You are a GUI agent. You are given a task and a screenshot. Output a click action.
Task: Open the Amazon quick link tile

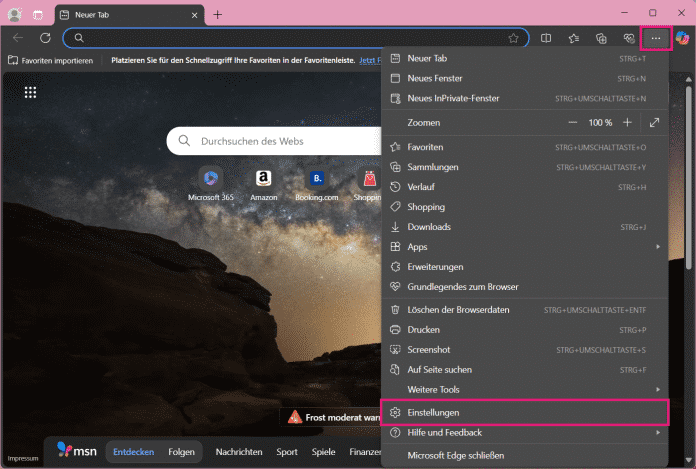pyautogui.click(x=263, y=179)
